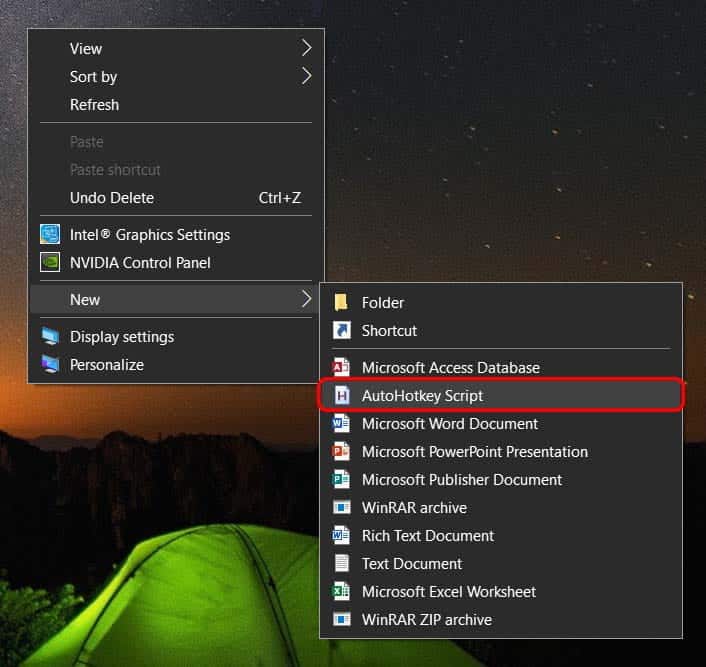This screenshot has width=706, height=667.
Task: Create a new Microsoft Access Database
Action: pyautogui.click(x=501, y=368)
